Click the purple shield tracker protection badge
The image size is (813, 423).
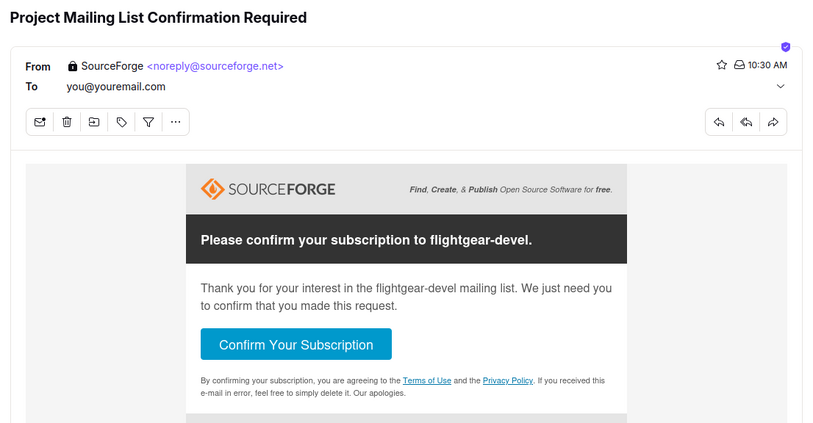click(786, 47)
